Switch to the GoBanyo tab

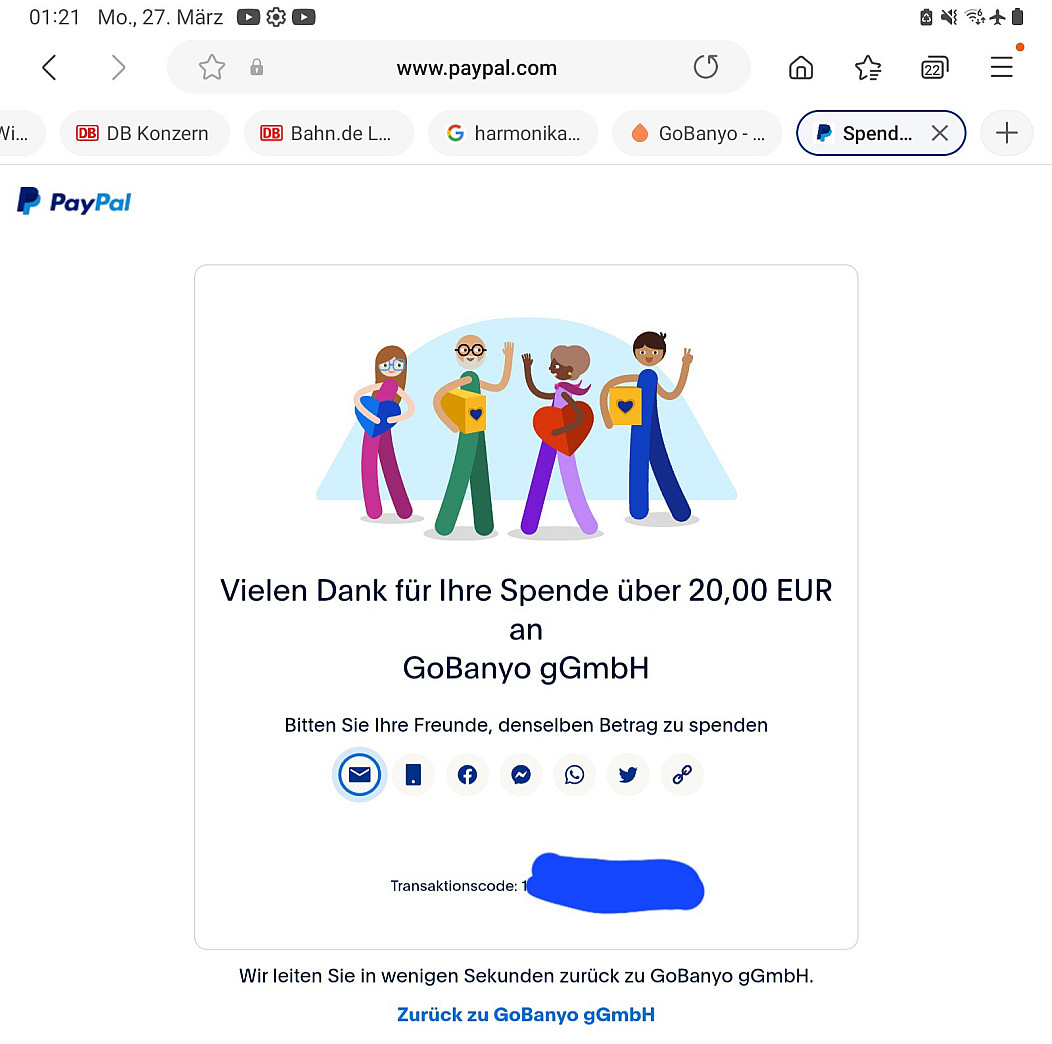697,133
